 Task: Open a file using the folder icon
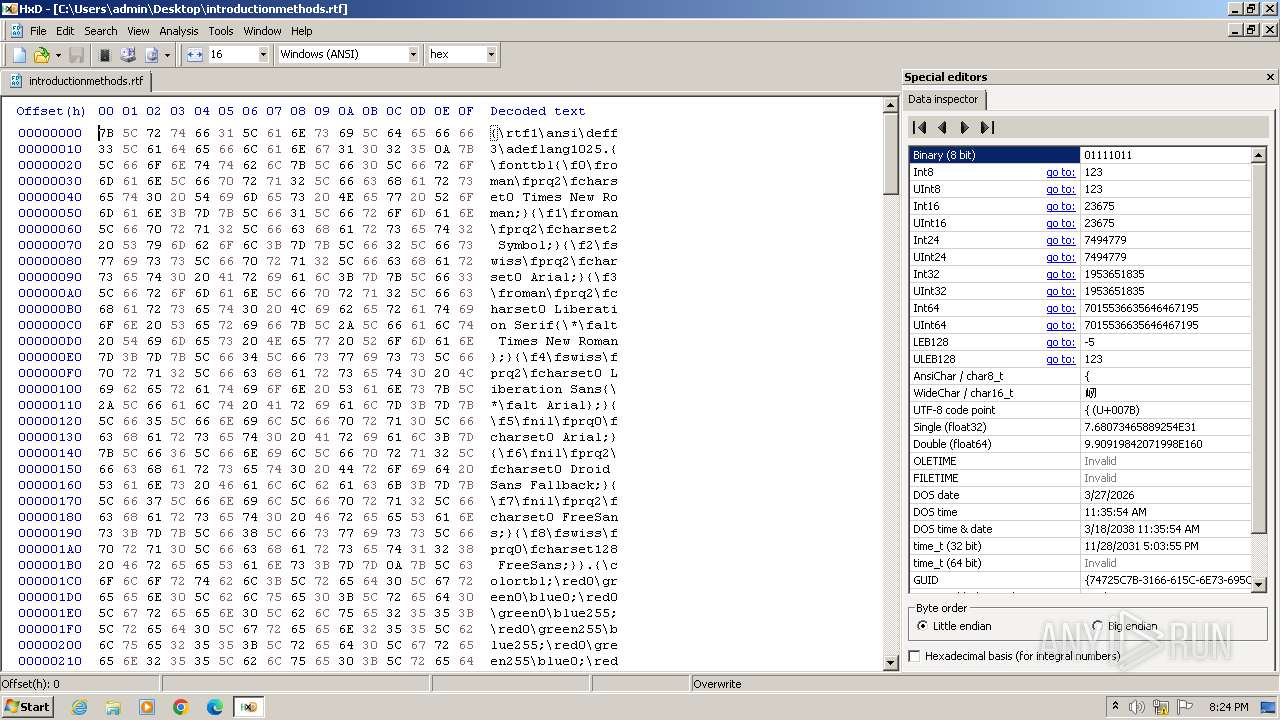(41, 55)
